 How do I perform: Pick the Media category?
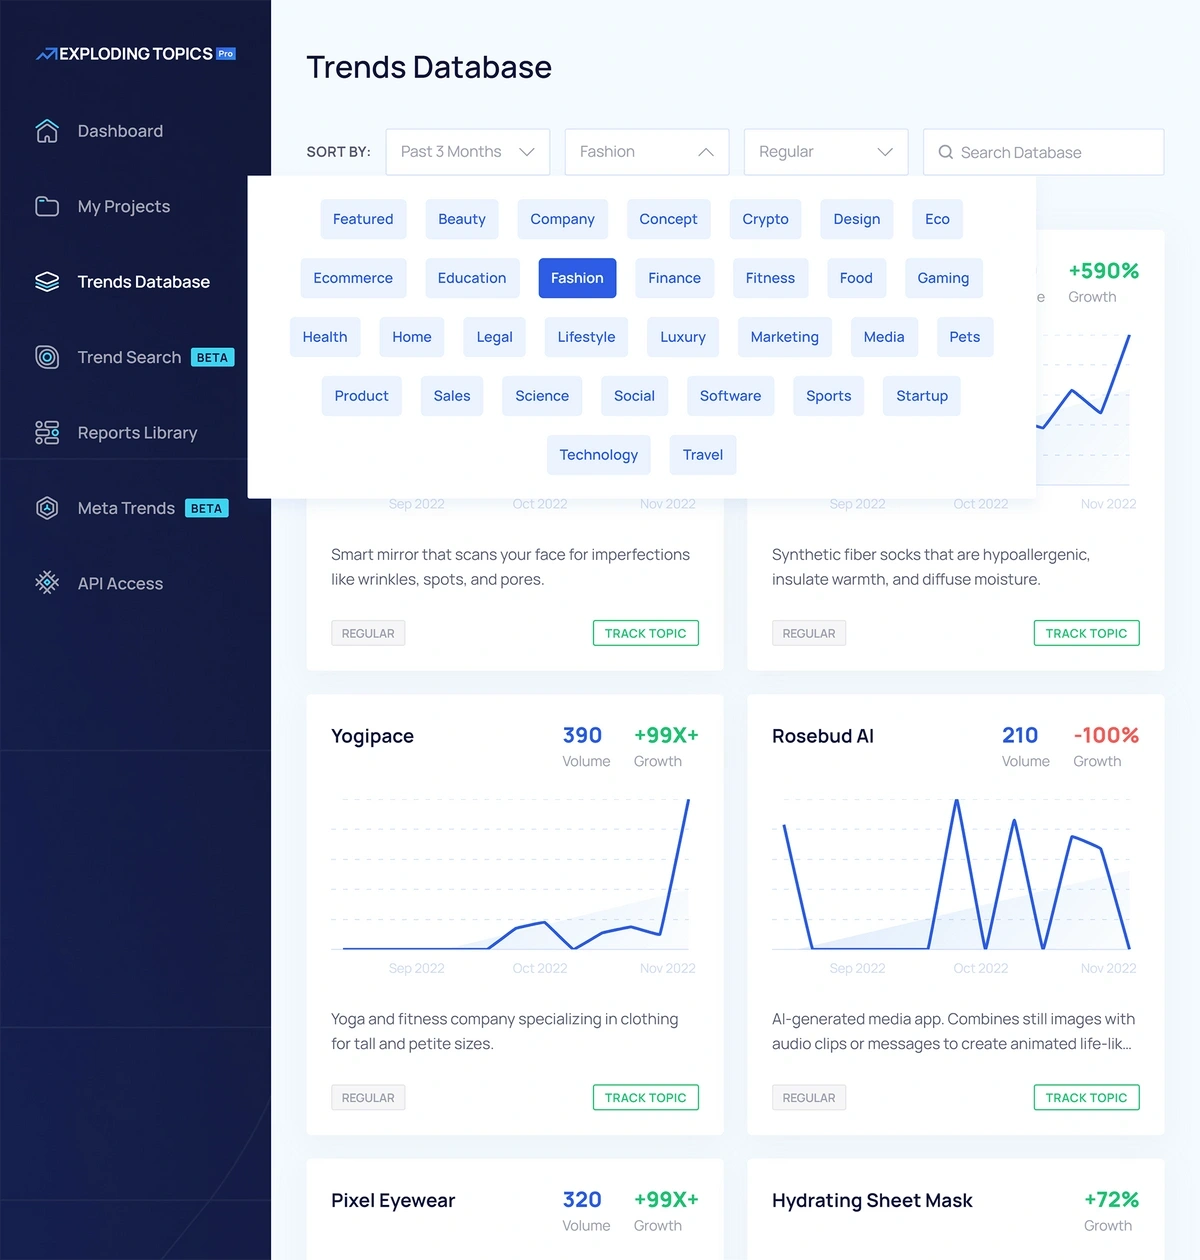coord(884,337)
